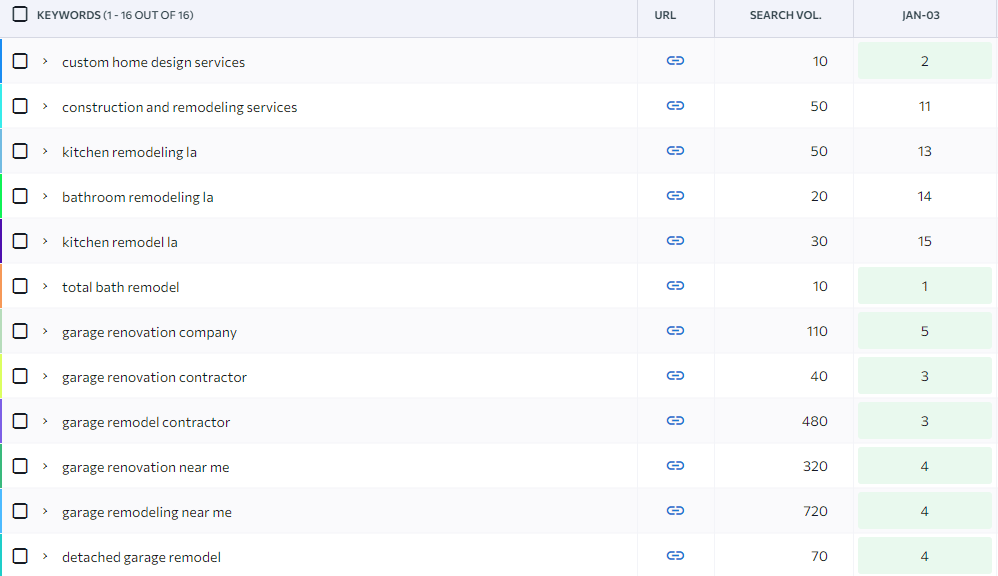998x576 pixels.
Task: Click rank value 15 in JAN-03 column
Action: [x=925, y=241]
